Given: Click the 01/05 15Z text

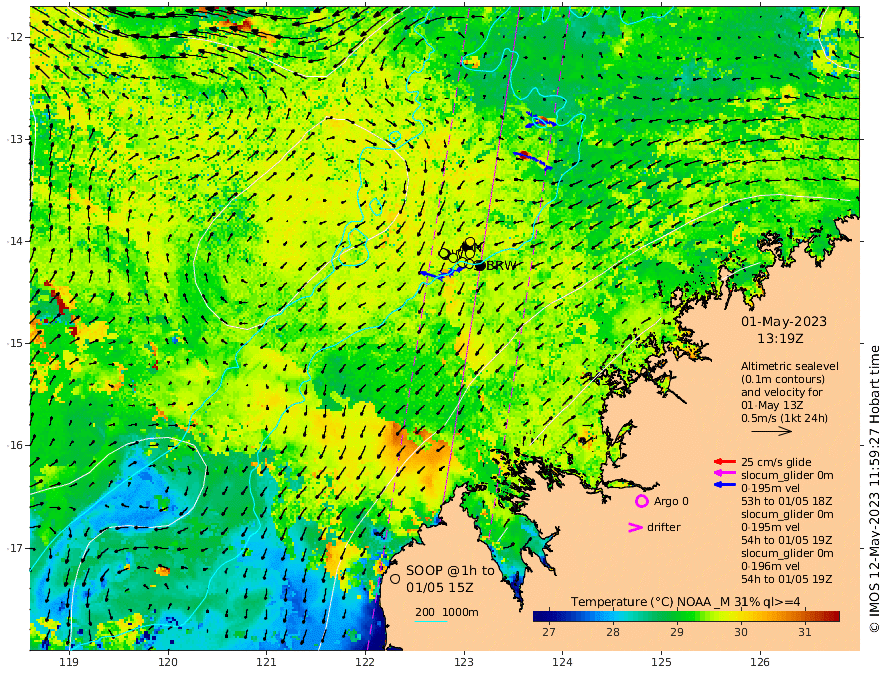Looking at the screenshot, I should click(439, 587).
